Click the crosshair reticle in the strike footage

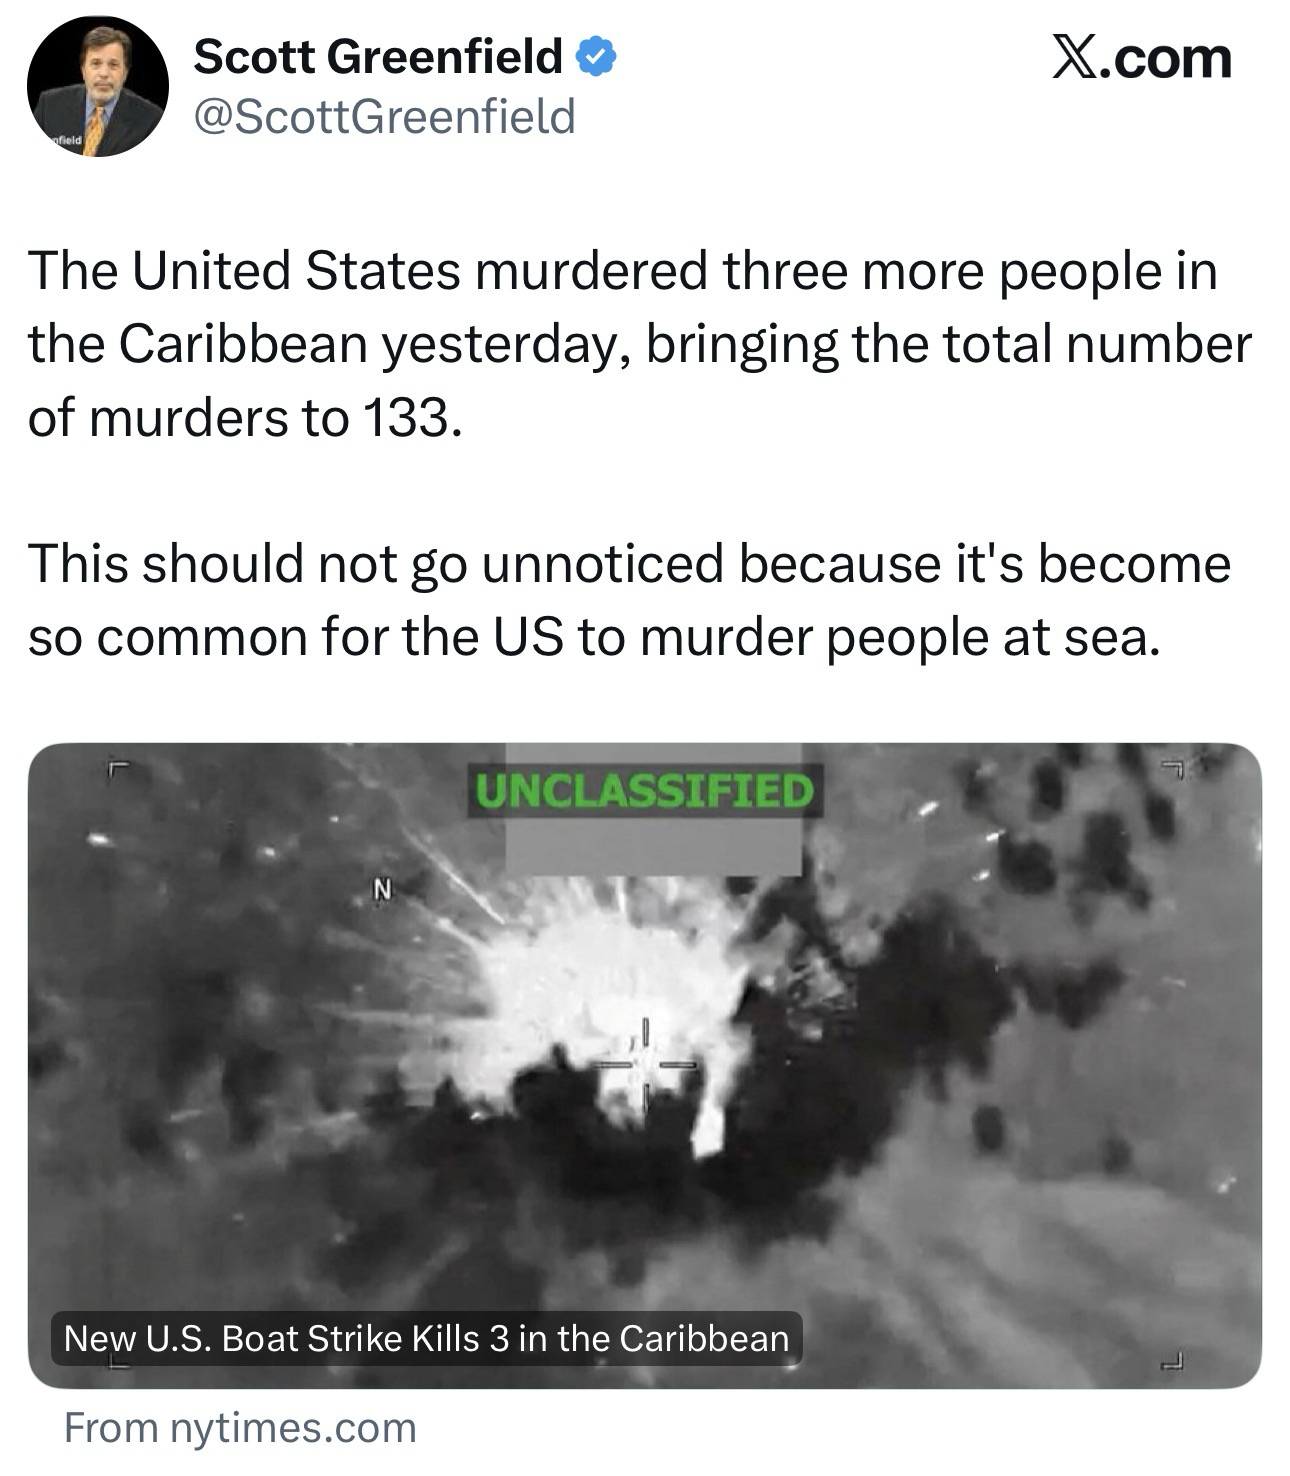645,1064
